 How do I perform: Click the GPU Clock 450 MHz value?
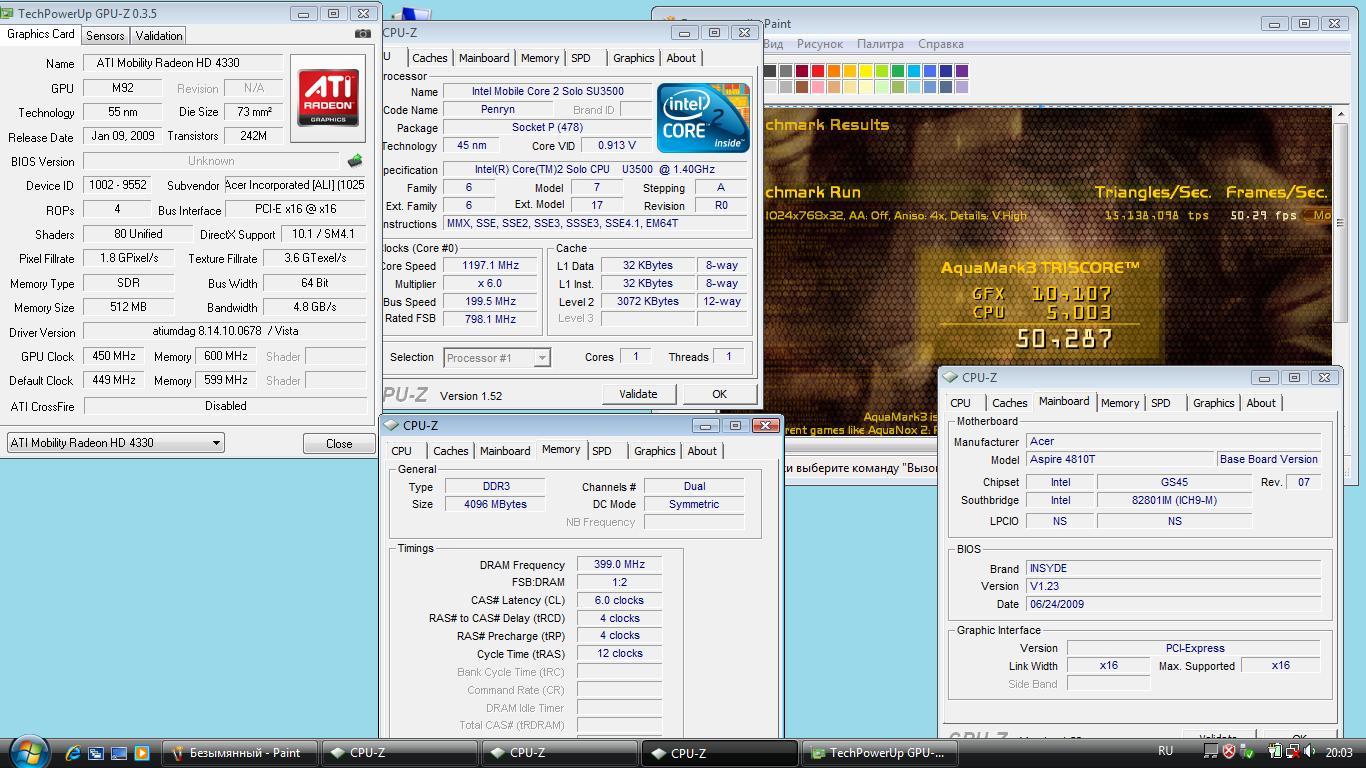click(114, 356)
